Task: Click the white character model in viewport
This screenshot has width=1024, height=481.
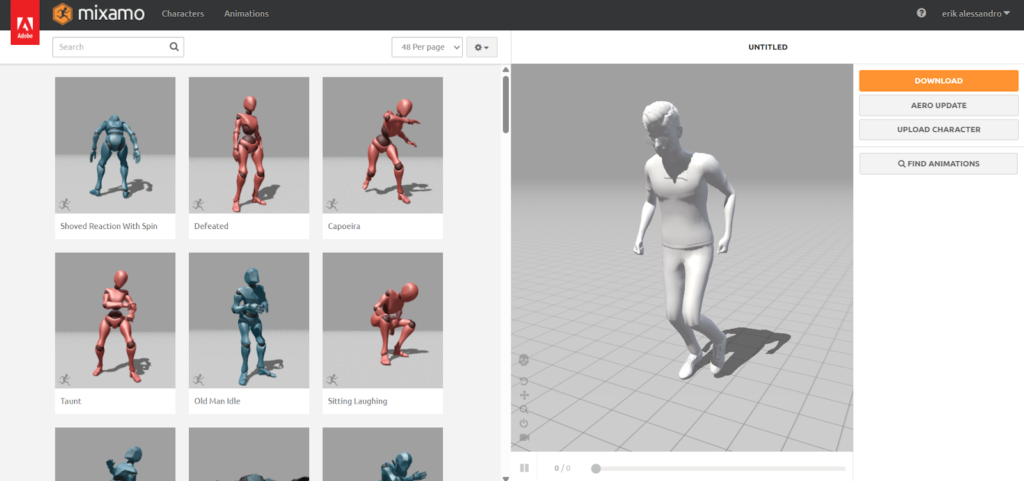Action: pos(684,239)
